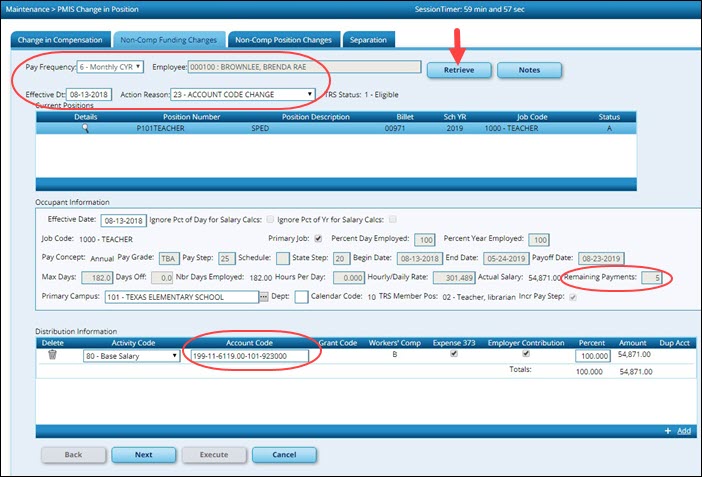Image resolution: width=702 pixels, height=477 pixels.
Task: Click the distribution Percent field
Action: click(593, 356)
